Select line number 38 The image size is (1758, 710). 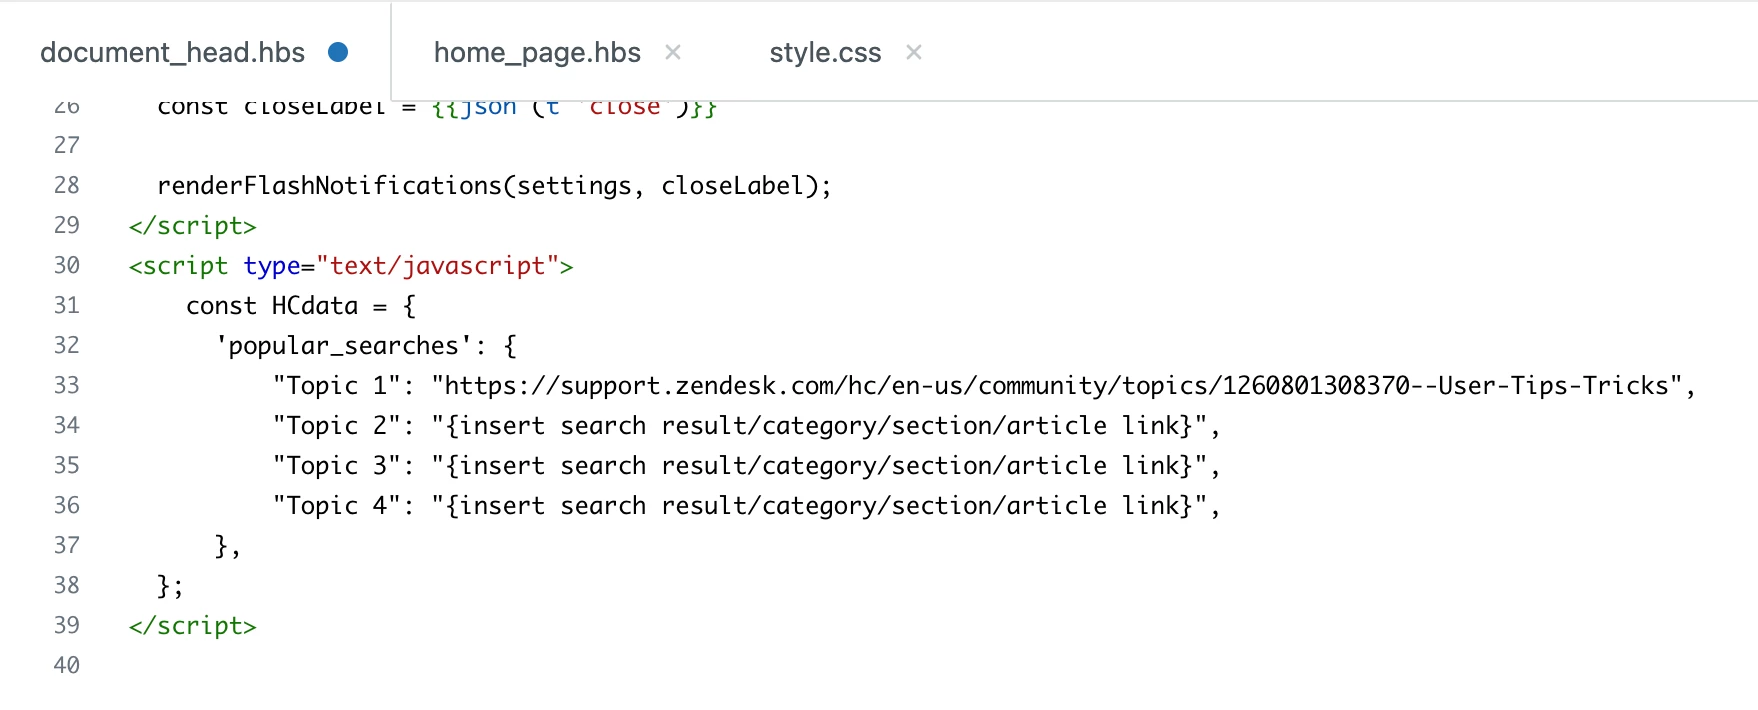(67, 585)
